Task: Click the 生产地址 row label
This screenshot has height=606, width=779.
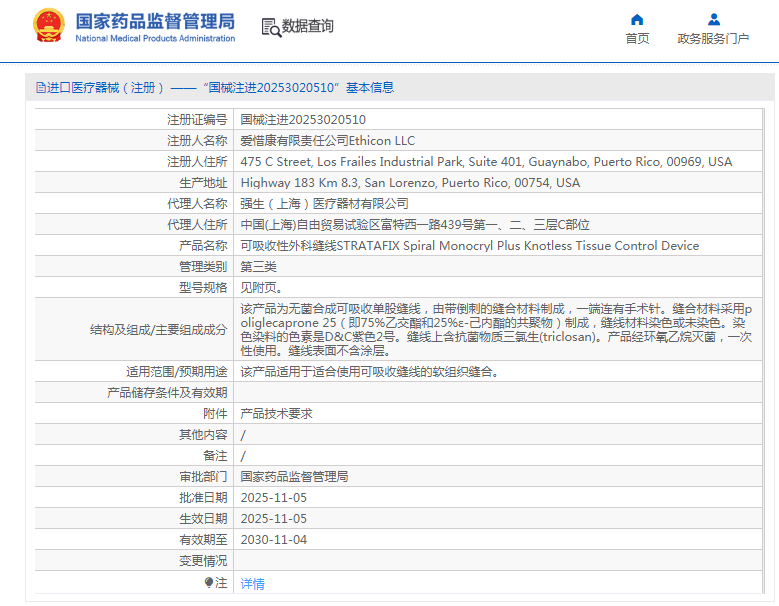Action: click(x=203, y=183)
